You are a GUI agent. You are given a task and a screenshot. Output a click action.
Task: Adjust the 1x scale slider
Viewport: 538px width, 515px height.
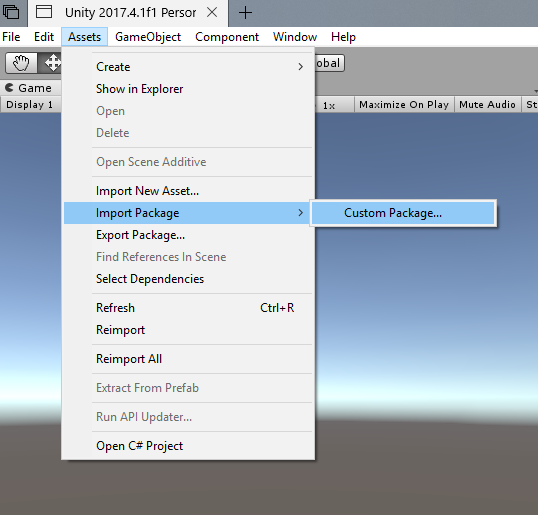(x=328, y=105)
